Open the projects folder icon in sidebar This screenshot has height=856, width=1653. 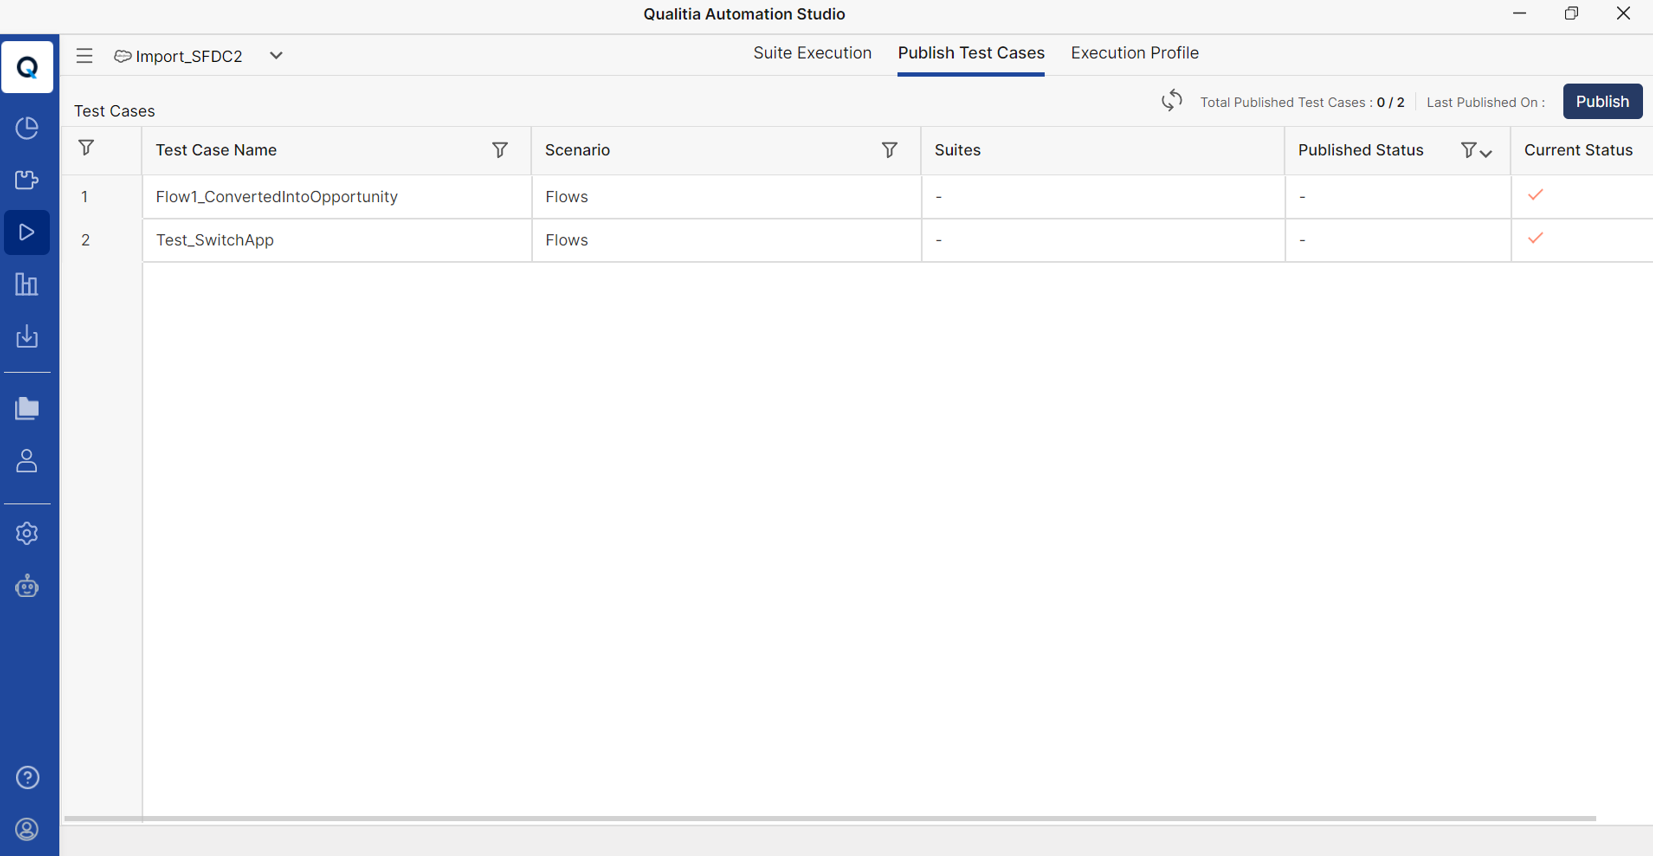coord(27,408)
